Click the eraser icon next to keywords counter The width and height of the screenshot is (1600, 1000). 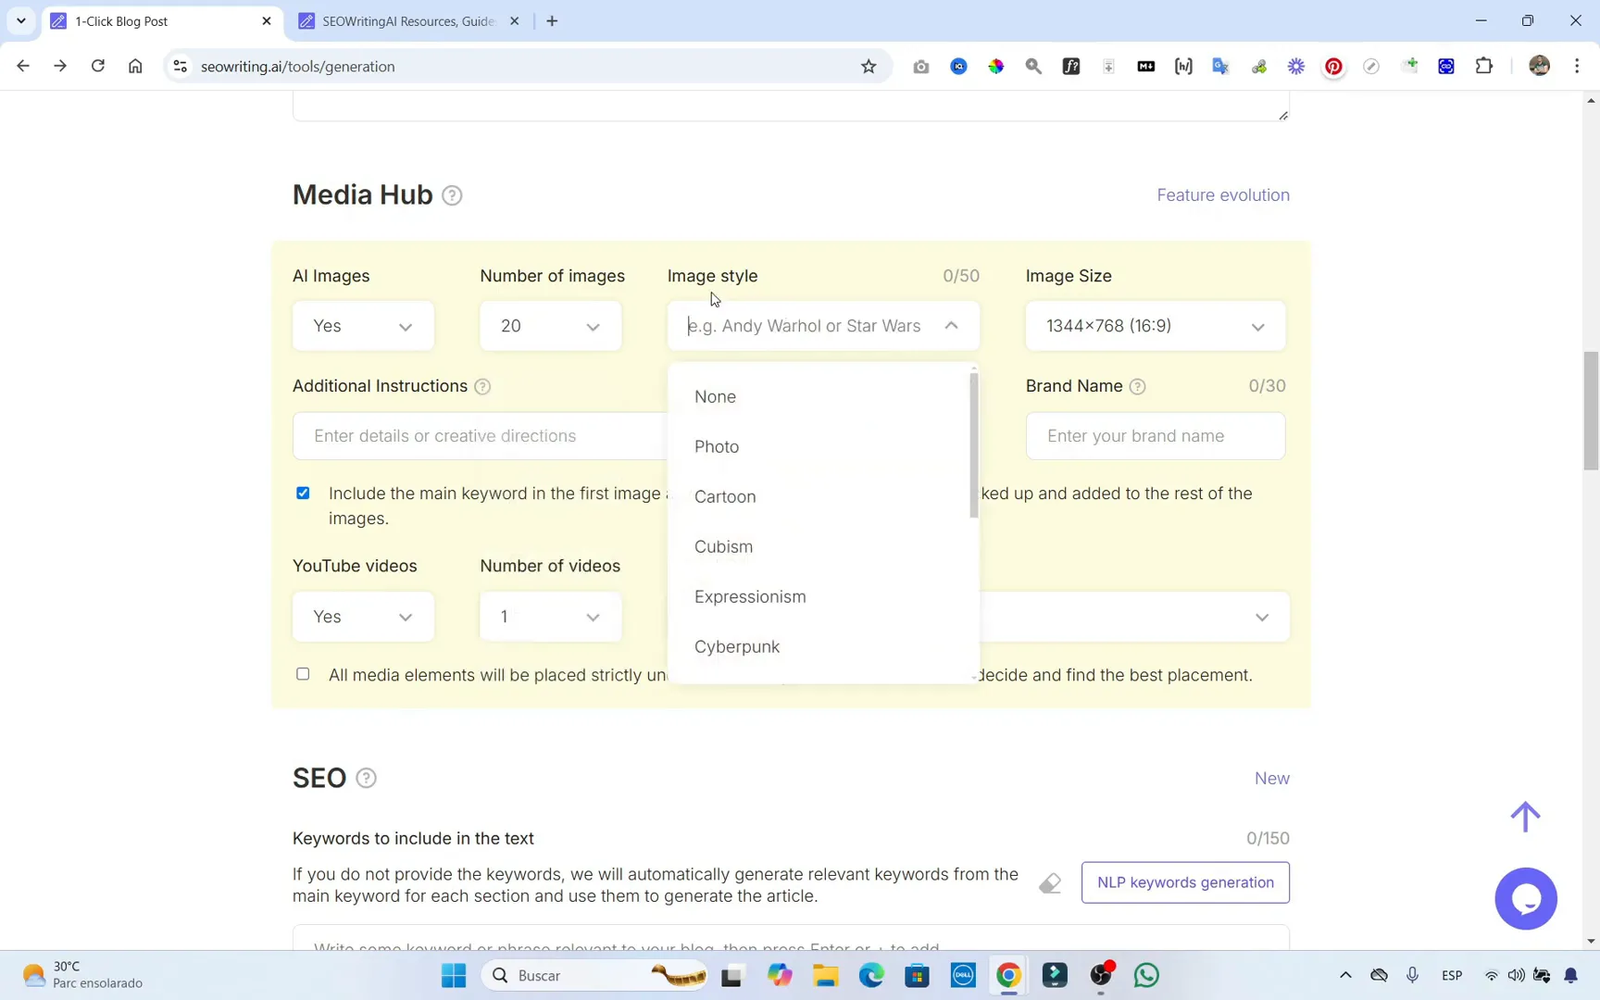pyautogui.click(x=1049, y=883)
